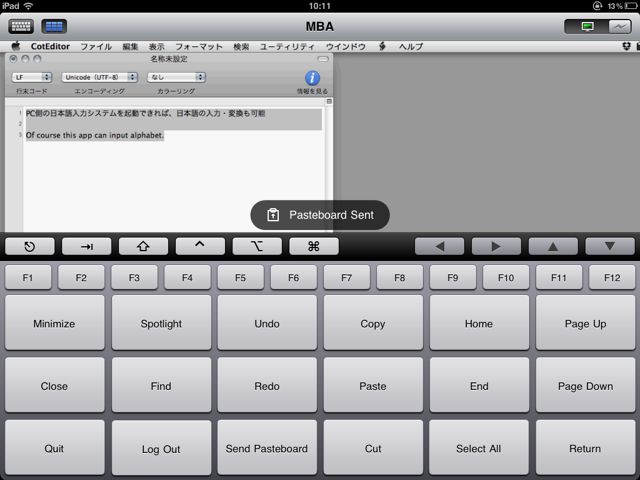The image size is (640, 480).
Task: Toggle the Control modifier key
Action: (x=200, y=247)
